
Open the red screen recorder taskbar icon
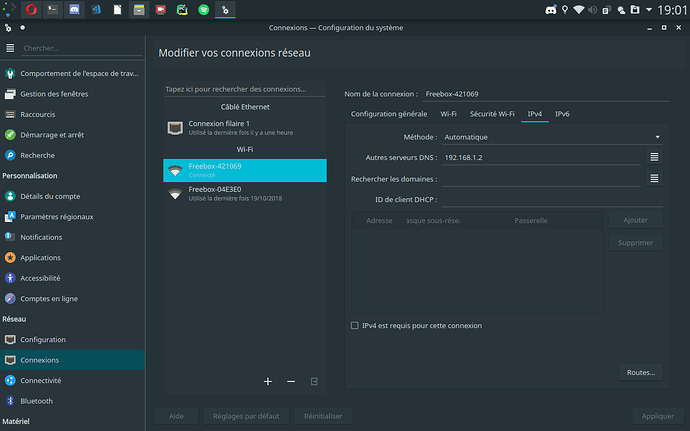(161, 9)
